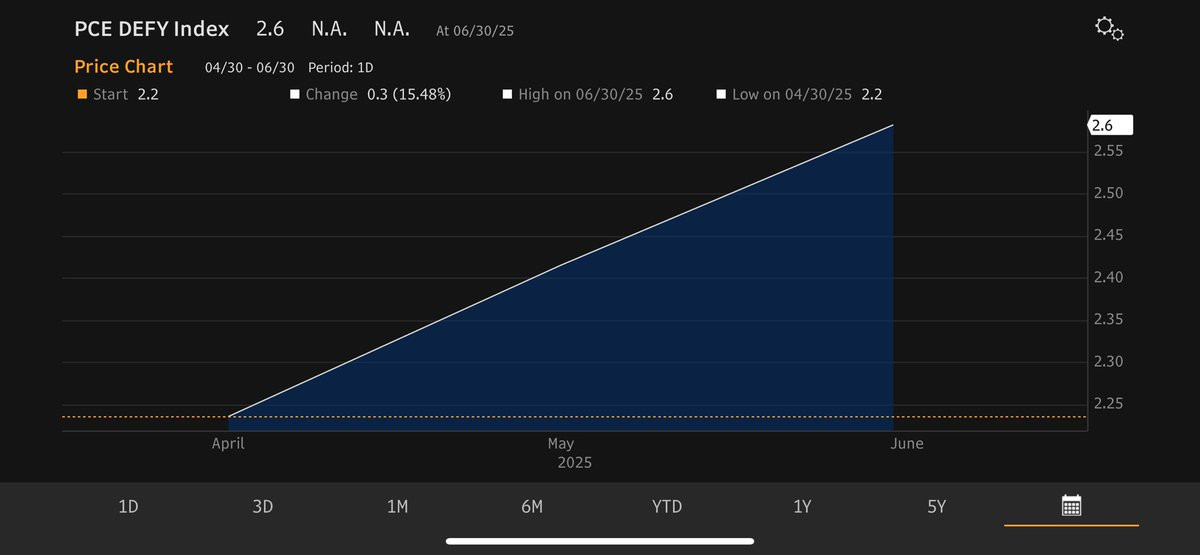Toggle the Change legend marker
This screenshot has width=1200, height=555.
295,95
